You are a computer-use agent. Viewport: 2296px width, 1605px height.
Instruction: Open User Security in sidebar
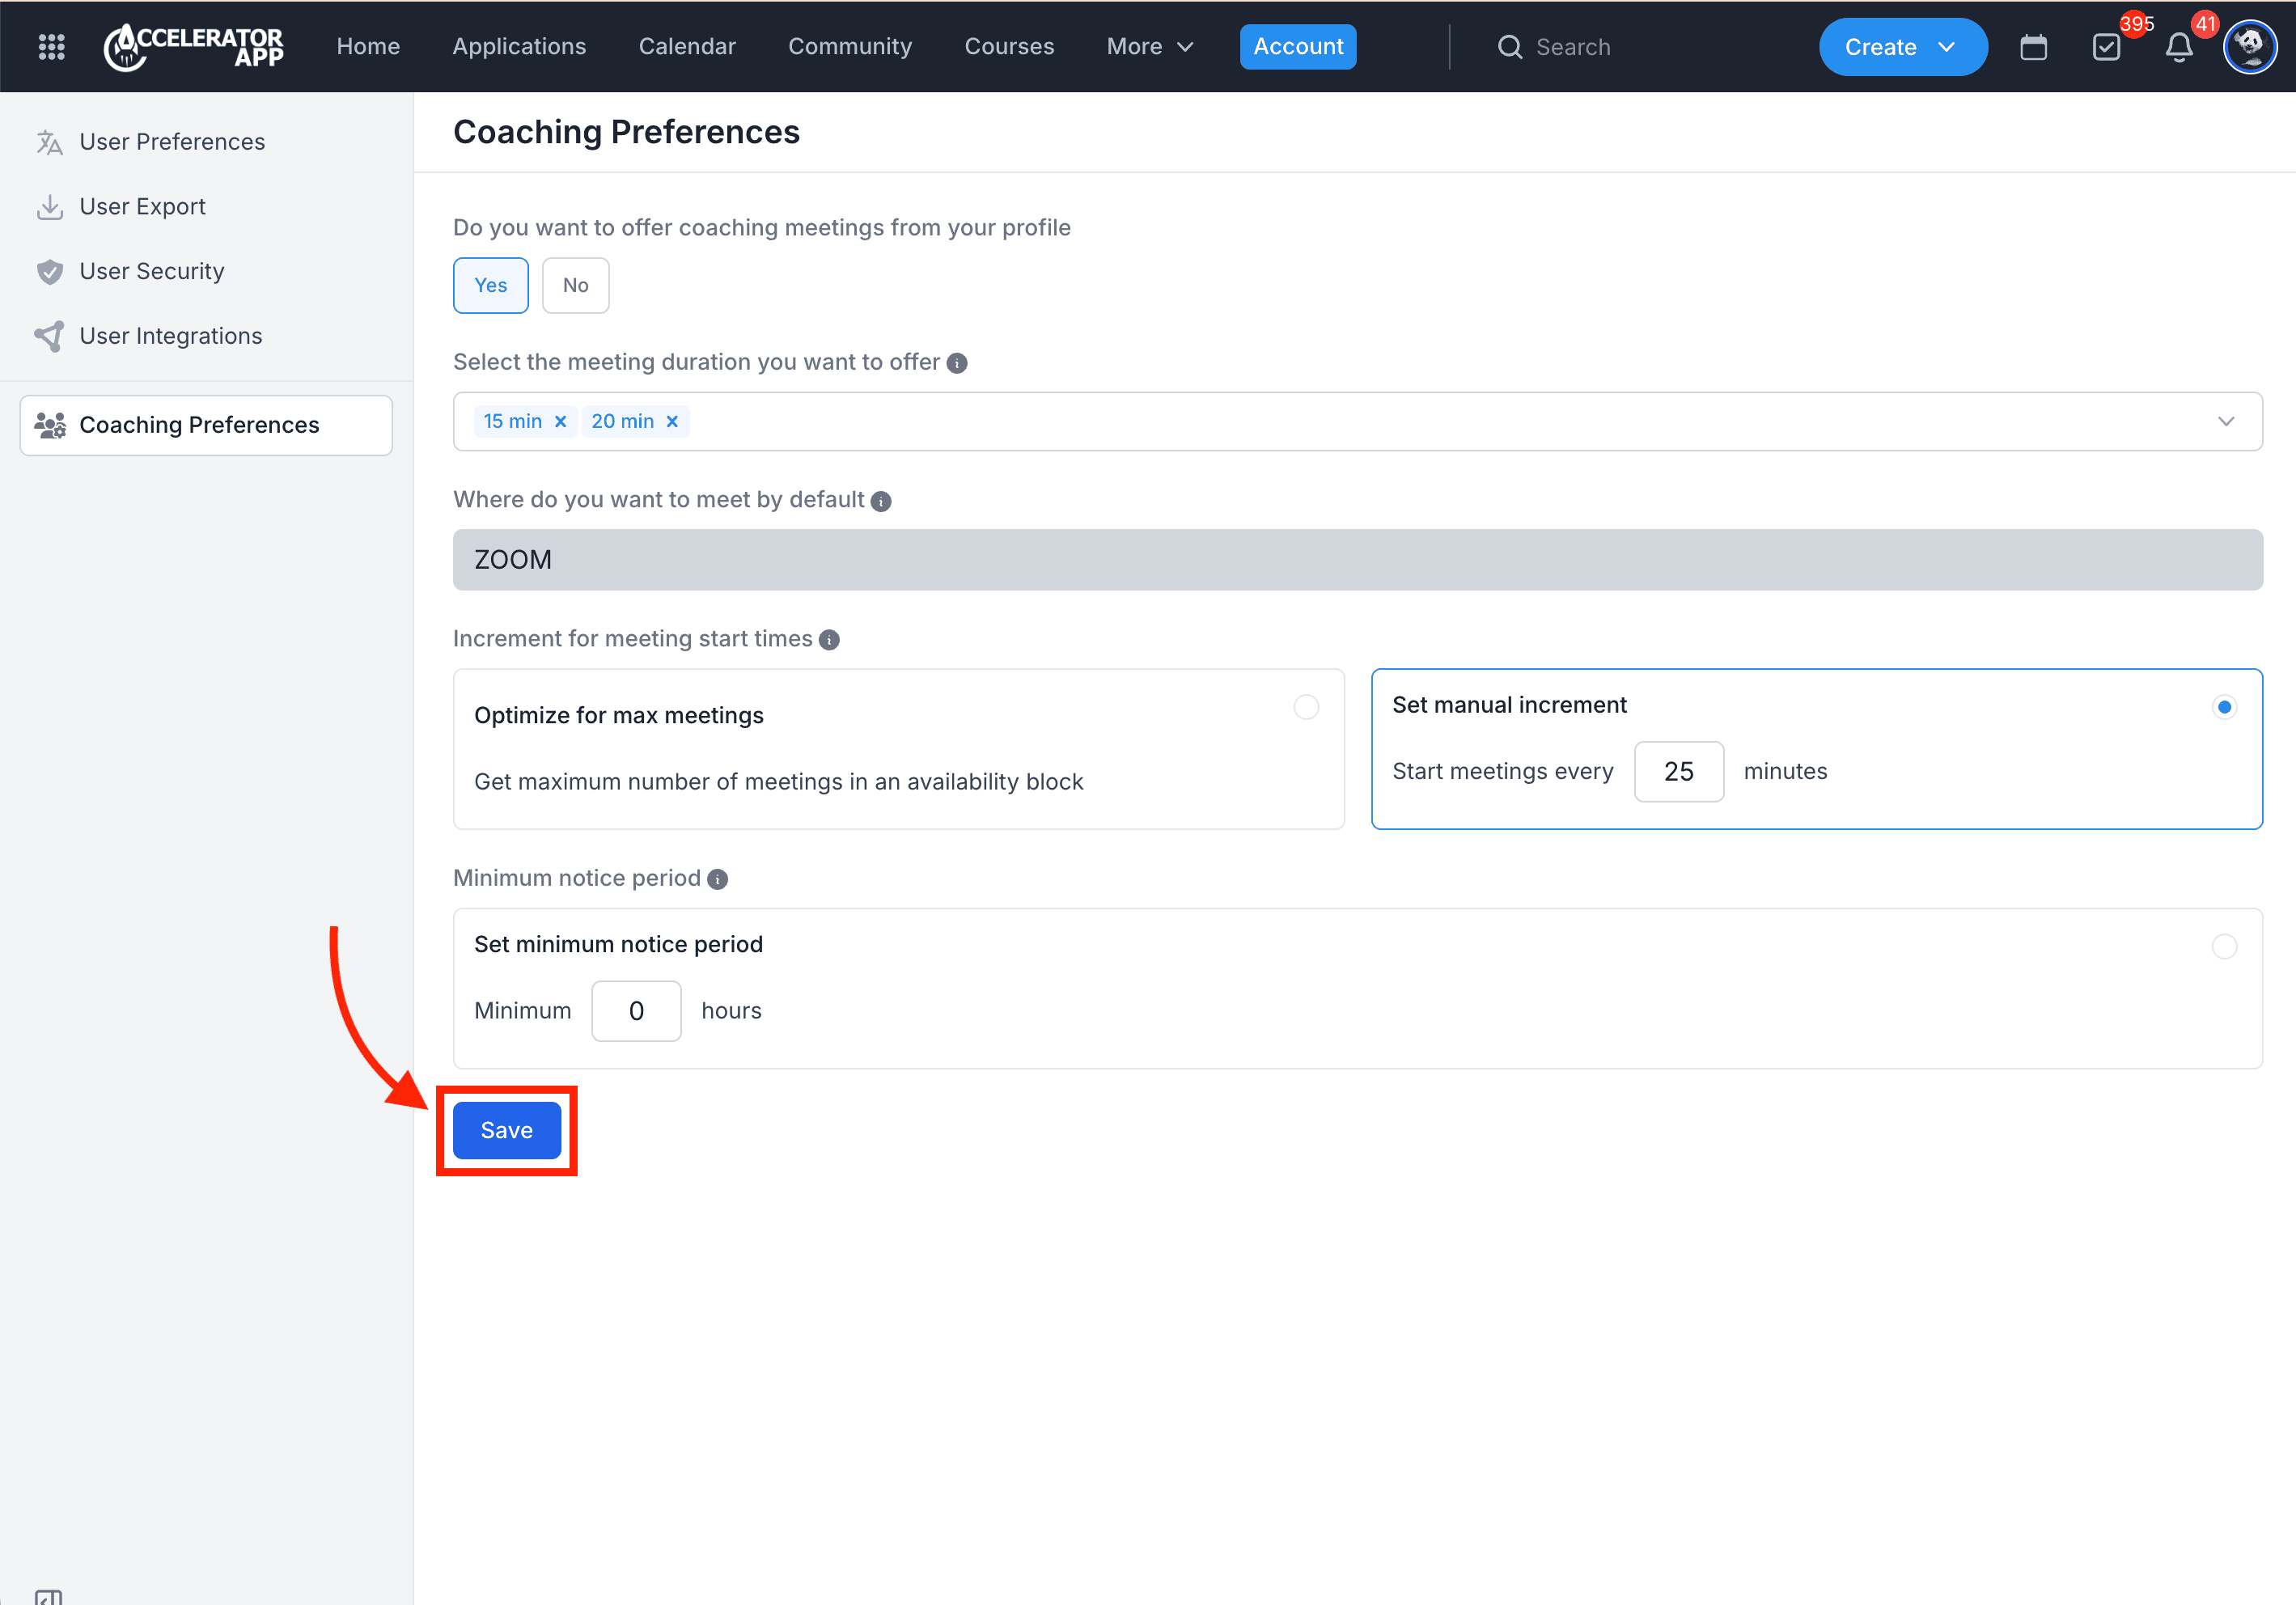tap(152, 271)
